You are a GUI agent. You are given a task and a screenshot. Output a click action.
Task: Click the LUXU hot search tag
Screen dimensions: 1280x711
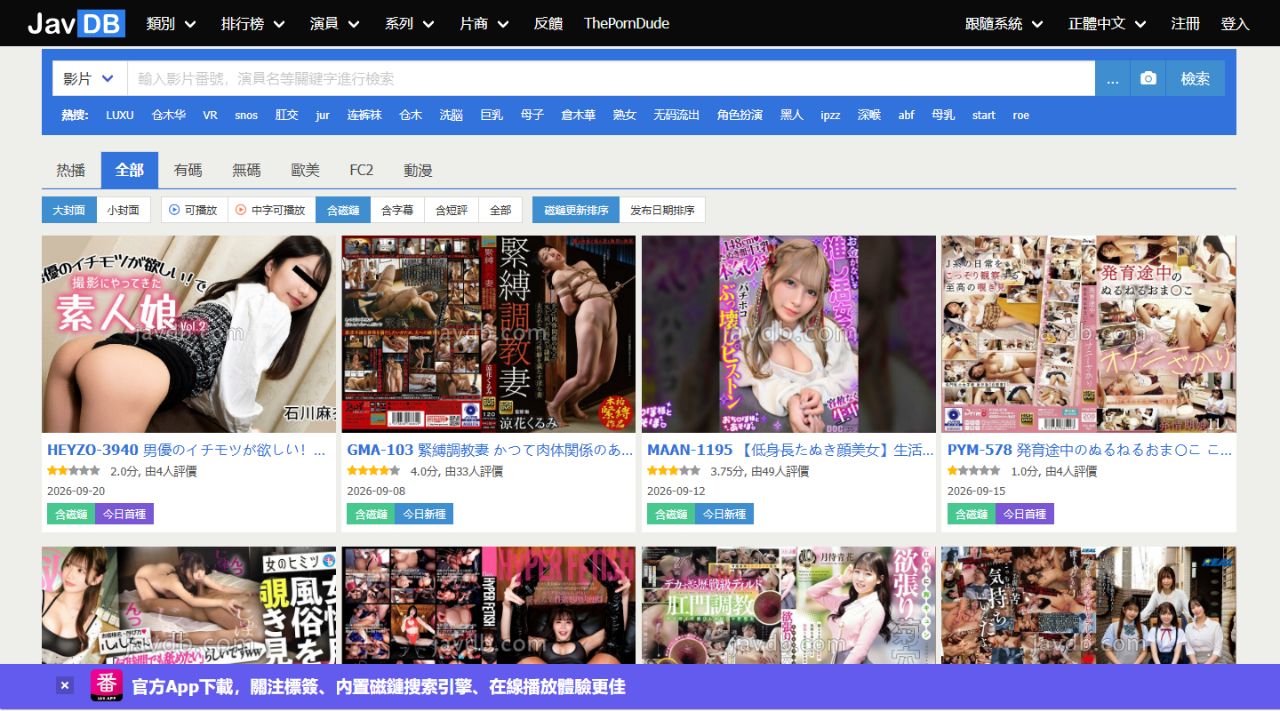click(x=120, y=115)
